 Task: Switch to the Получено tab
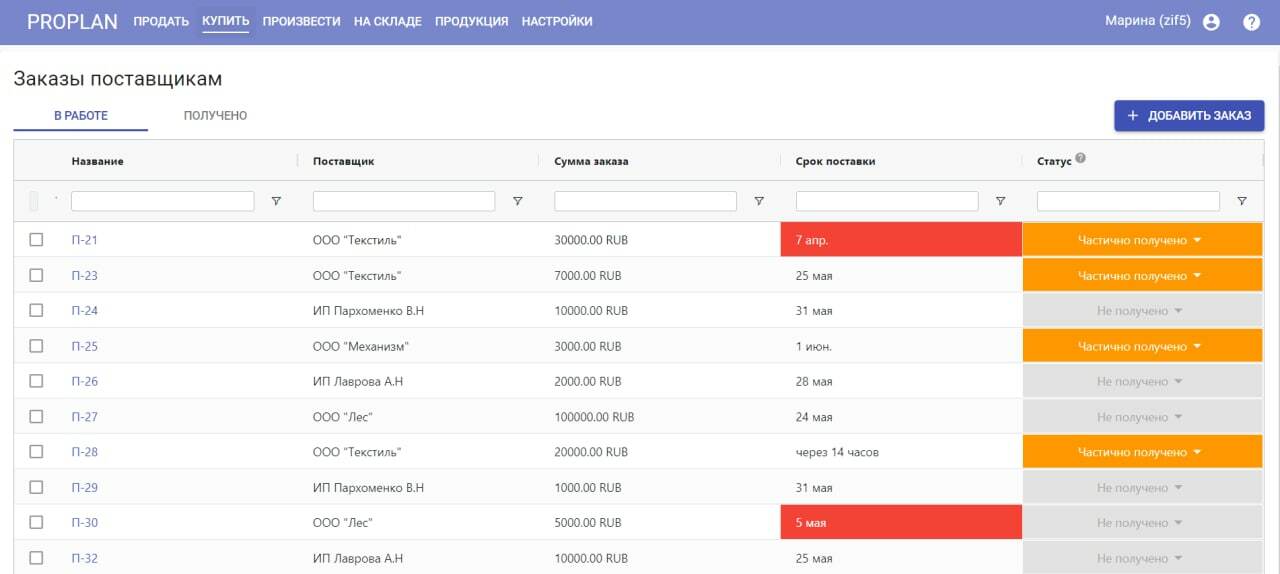(x=215, y=116)
